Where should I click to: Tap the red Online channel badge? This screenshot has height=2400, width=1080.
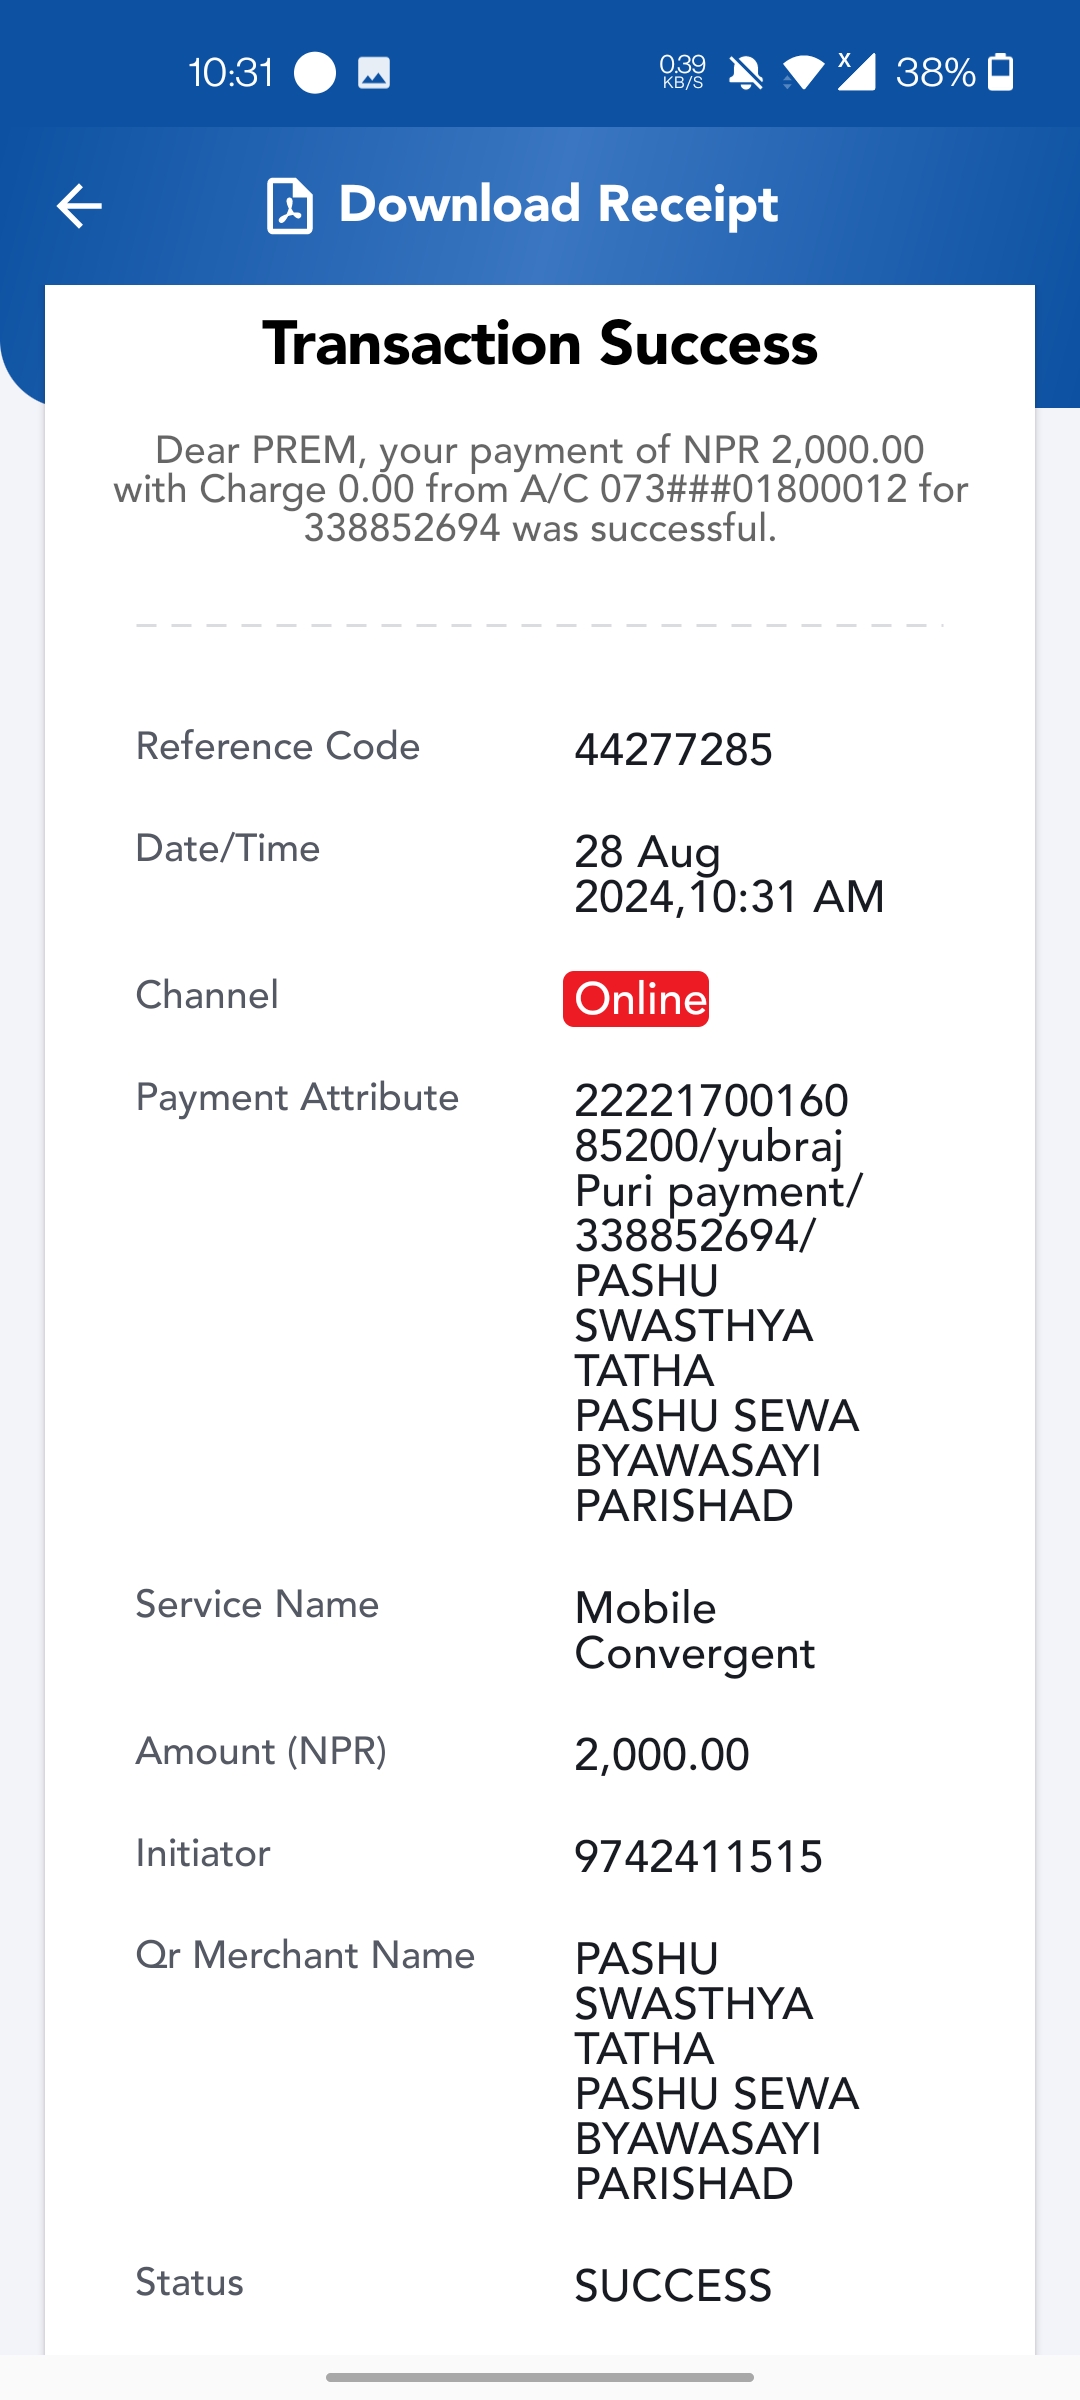tap(636, 999)
